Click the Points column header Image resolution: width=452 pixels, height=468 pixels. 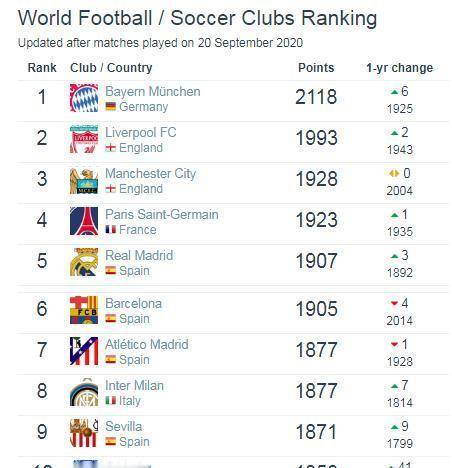316,68
